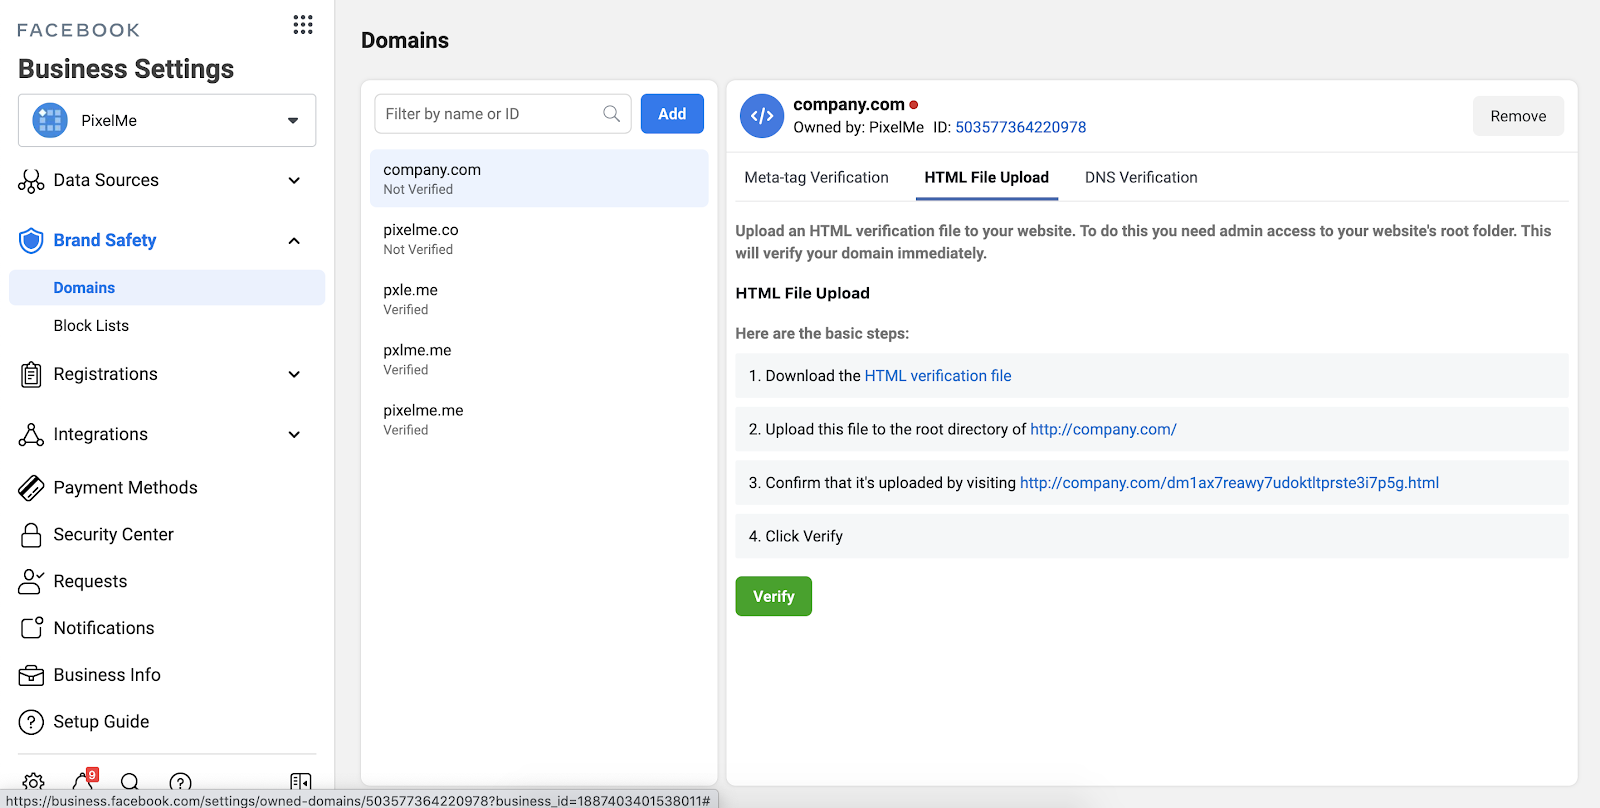Switch to the DNS Verification tab
The width and height of the screenshot is (1600, 808).
pyautogui.click(x=1141, y=177)
